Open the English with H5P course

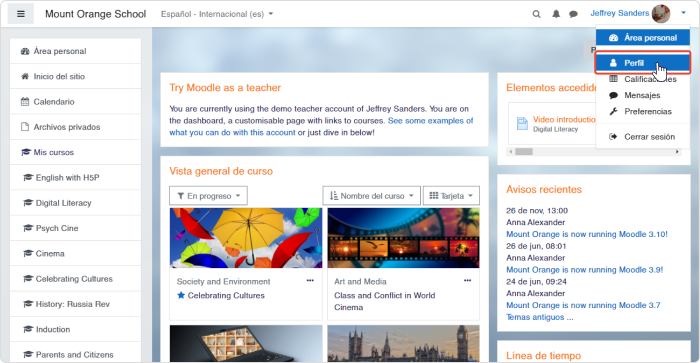coord(75,178)
